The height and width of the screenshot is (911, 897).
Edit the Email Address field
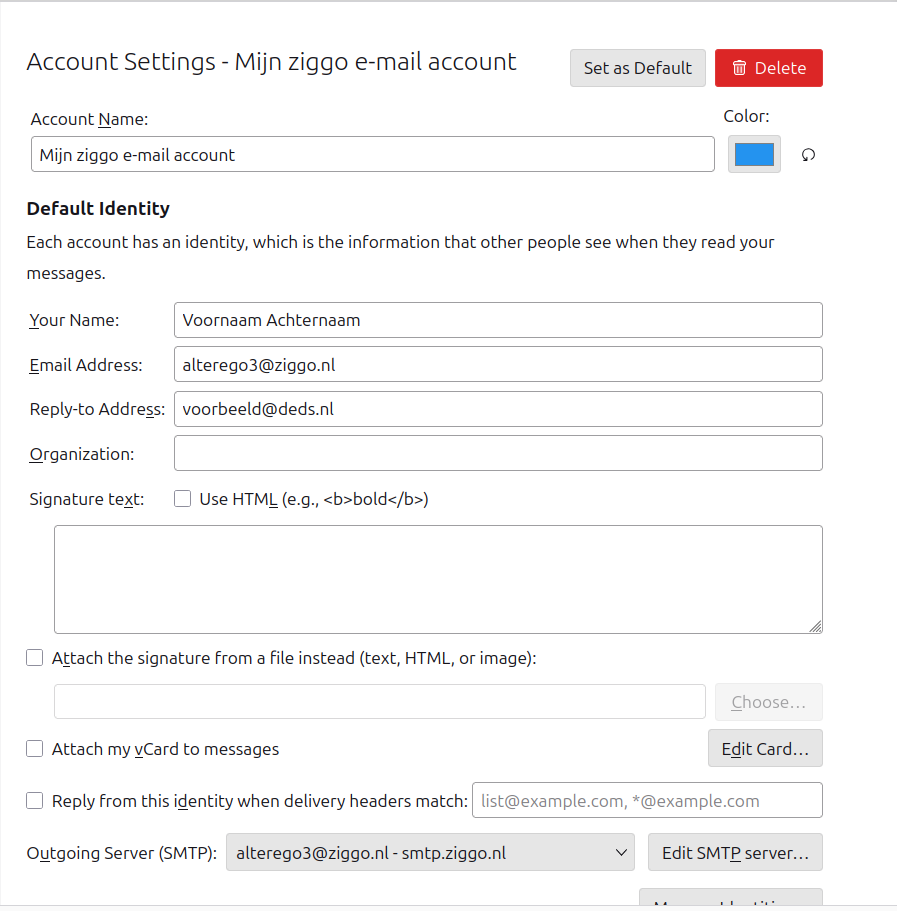(x=498, y=365)
